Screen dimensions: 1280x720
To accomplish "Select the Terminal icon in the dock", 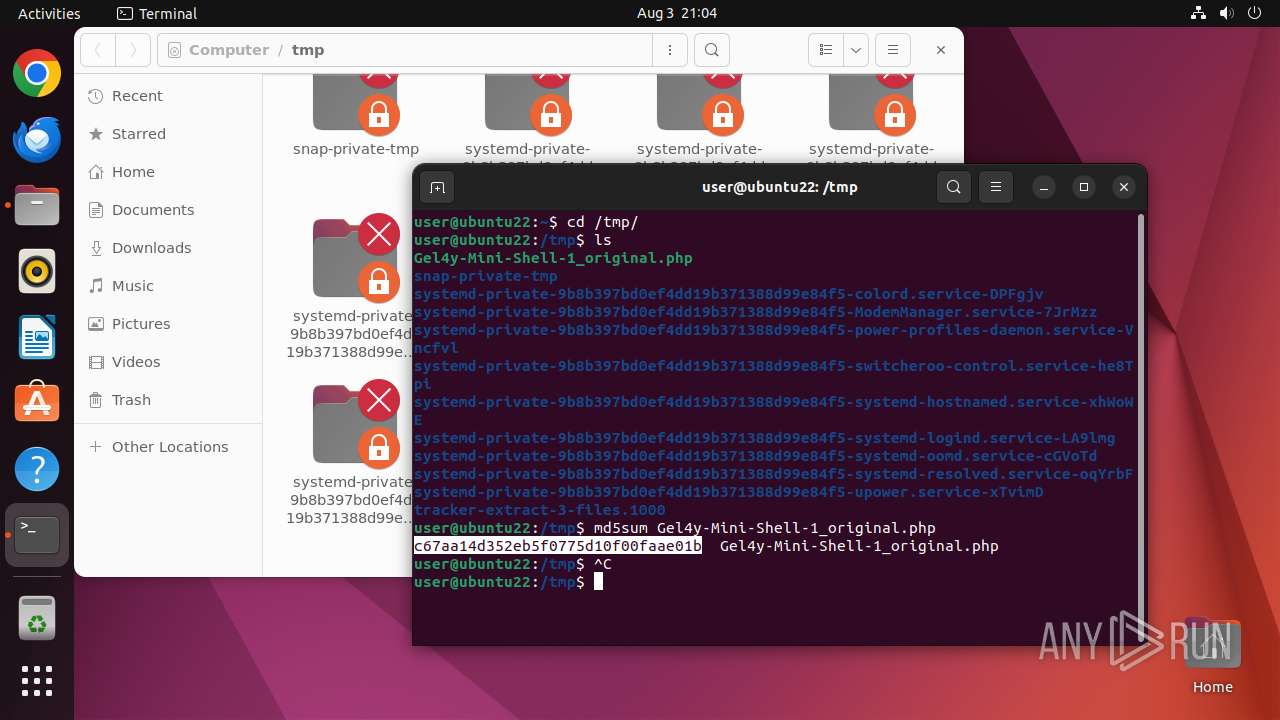I will coord(37,535).
